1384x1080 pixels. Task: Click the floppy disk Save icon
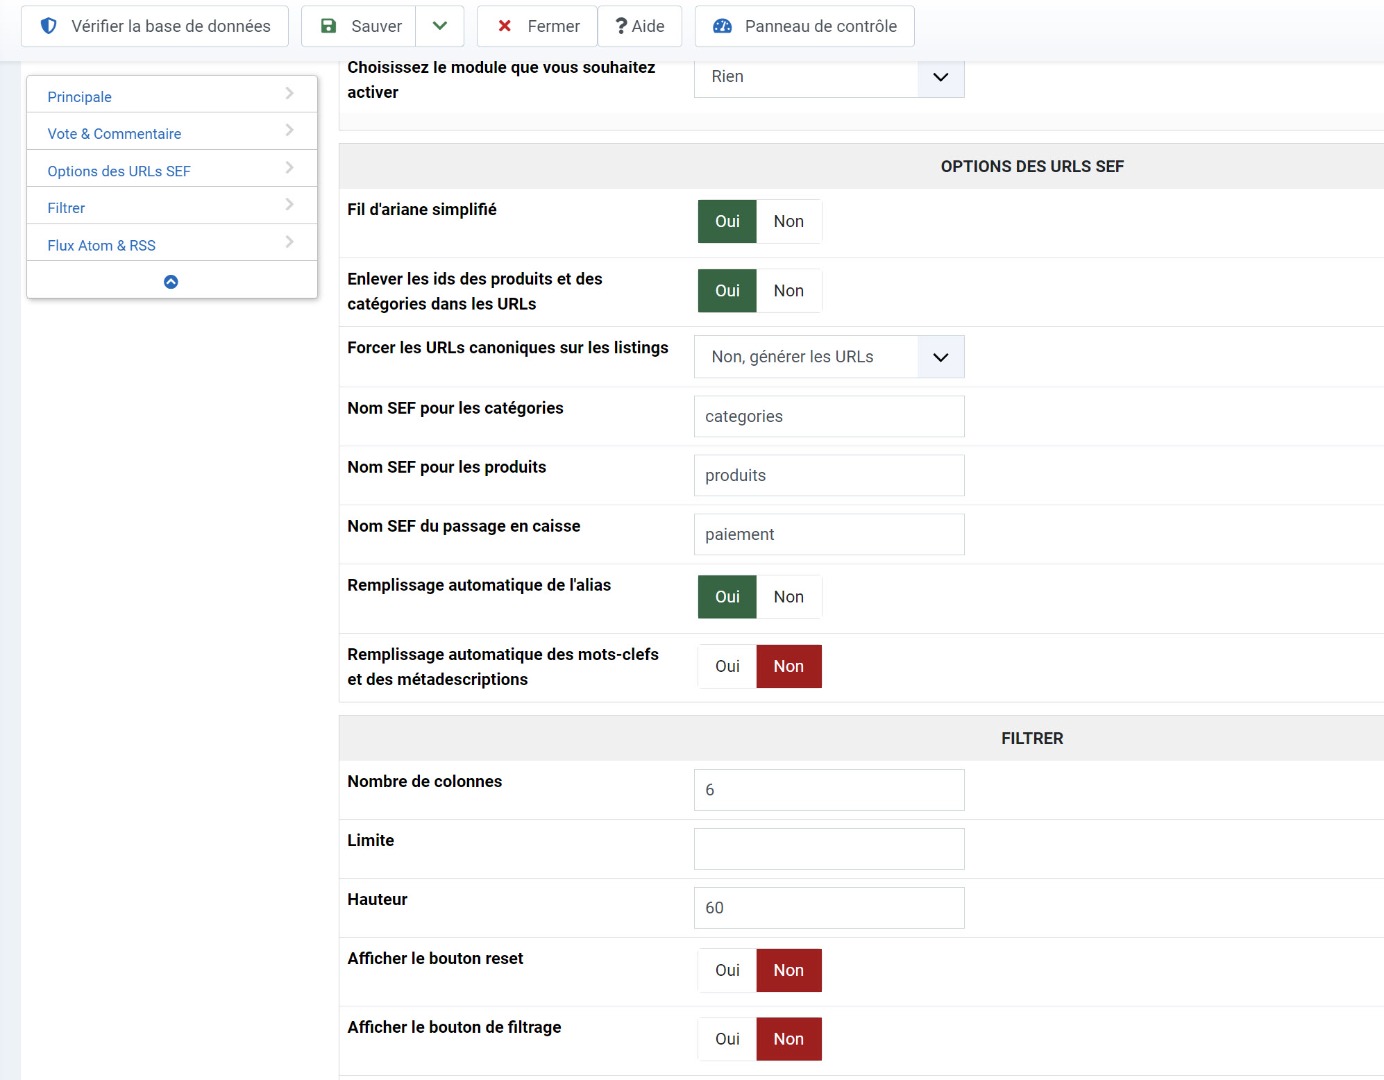328,26
